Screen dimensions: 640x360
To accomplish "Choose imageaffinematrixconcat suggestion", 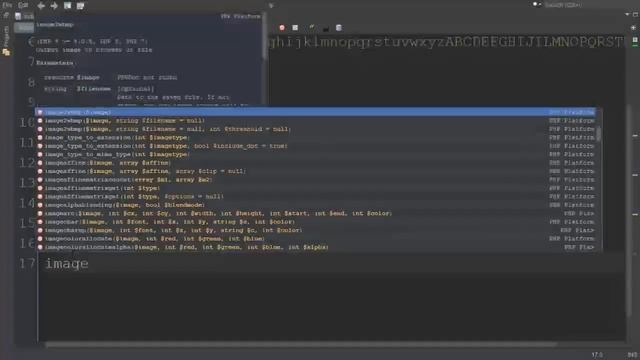I will pyautogui.click(x=315, y=180).
